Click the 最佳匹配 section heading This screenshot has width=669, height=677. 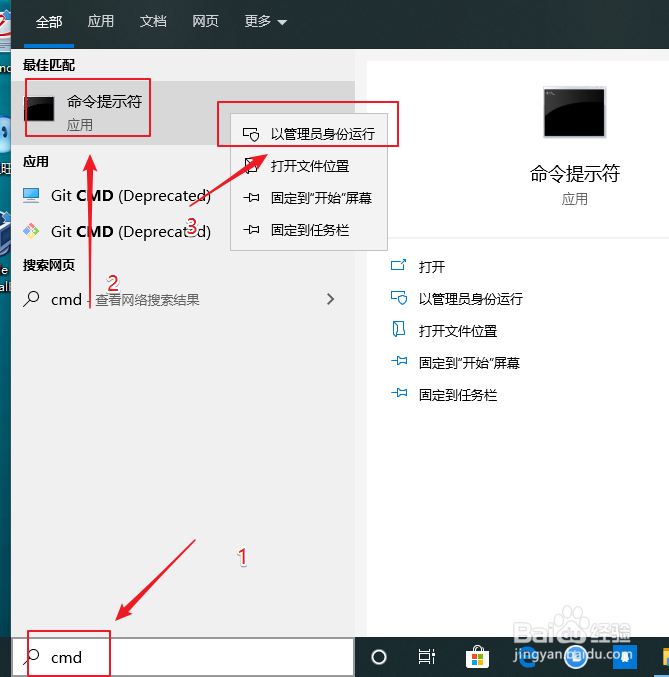click(x=49, y=65)
